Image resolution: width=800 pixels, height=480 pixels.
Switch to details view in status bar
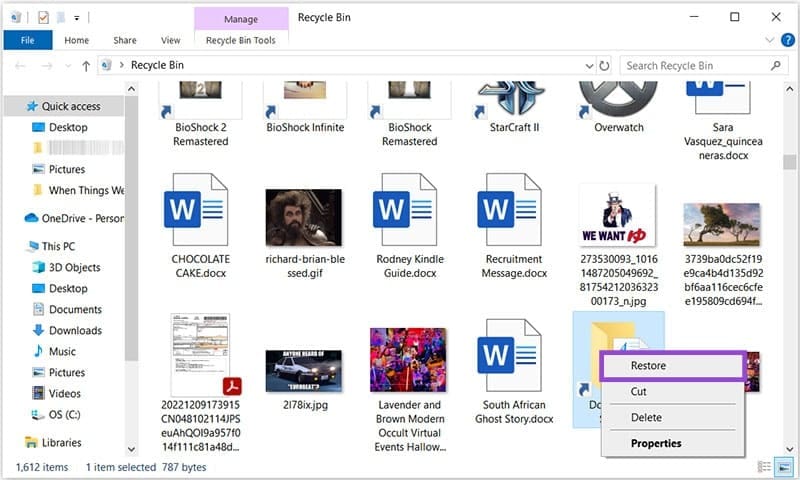click(x=765, y=467)
